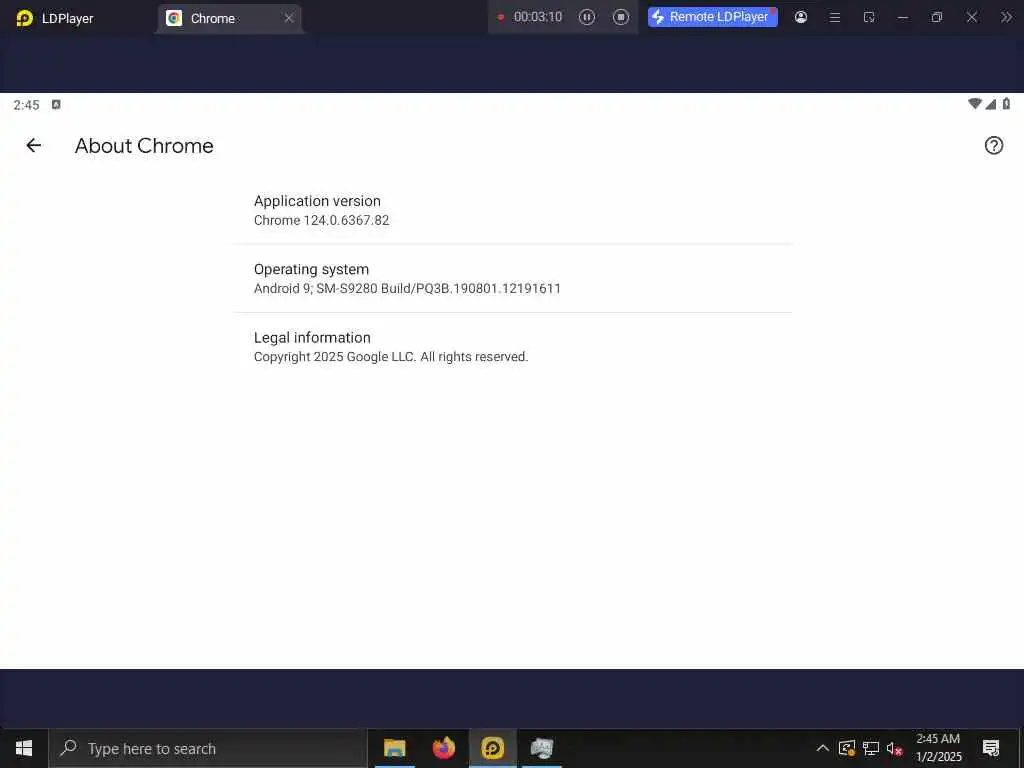Click the Copyright 2025 Google LLC text
The height and width of the screenshot is (768, 1024).
click(391, 357)
